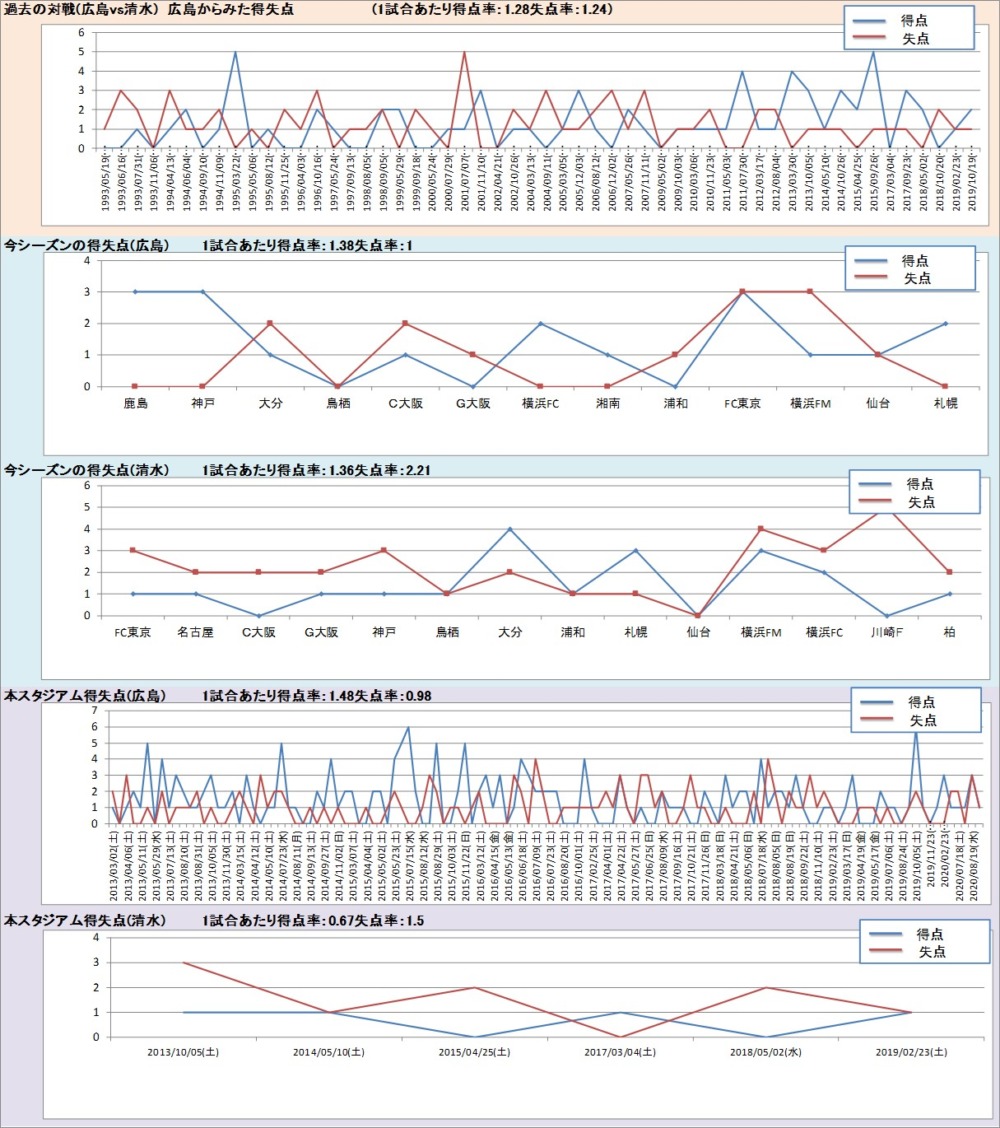Click red 失点 legend line in 本スタジアム(清水) chart
The image size is (1000, 1128).
pyautogui.click(x=887, y=952)
